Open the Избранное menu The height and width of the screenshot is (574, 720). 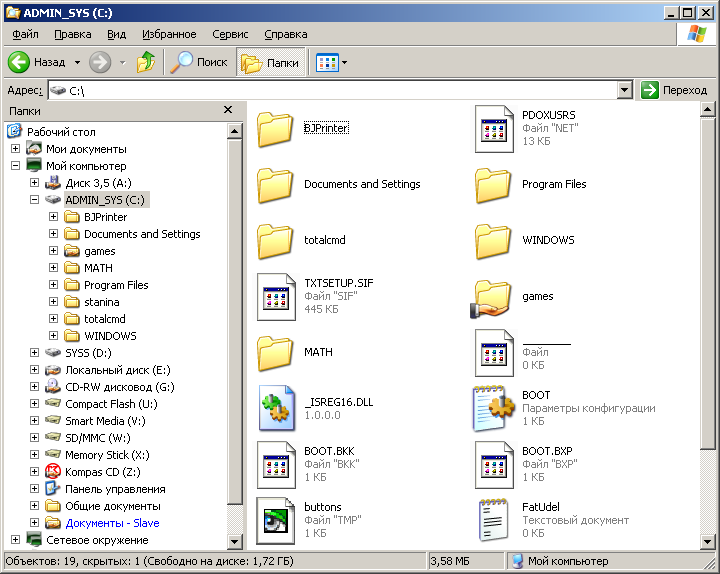pos(169,34)
